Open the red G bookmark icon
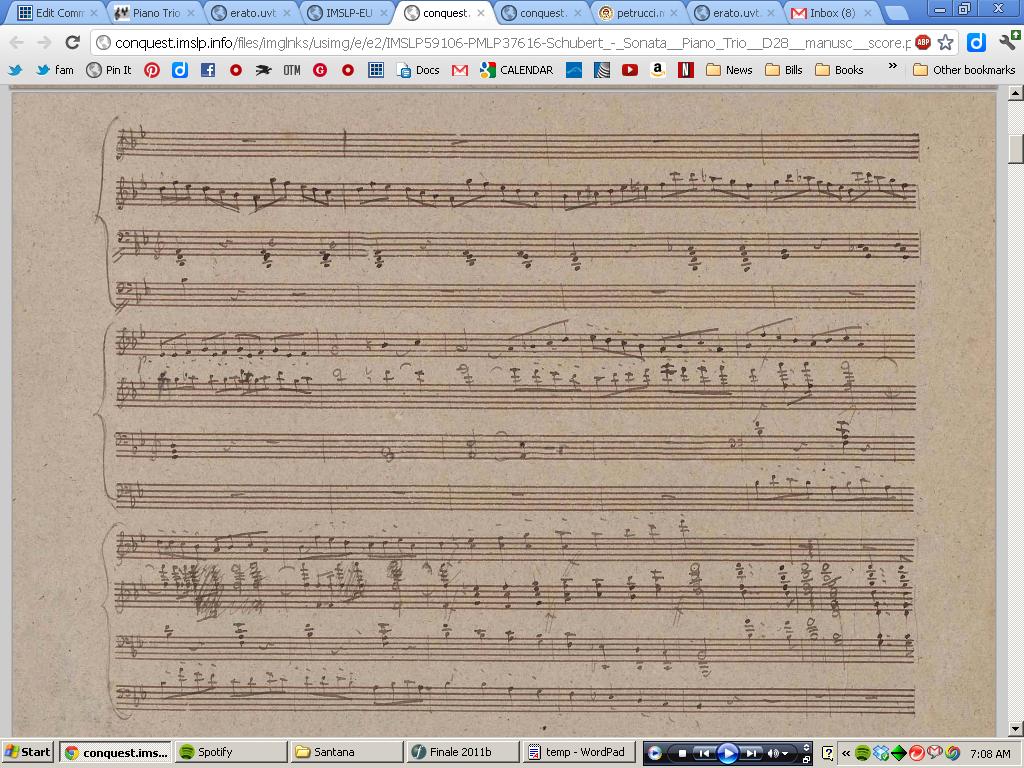The height and width of the screenshot is (768, 1024). coord(320,70)
